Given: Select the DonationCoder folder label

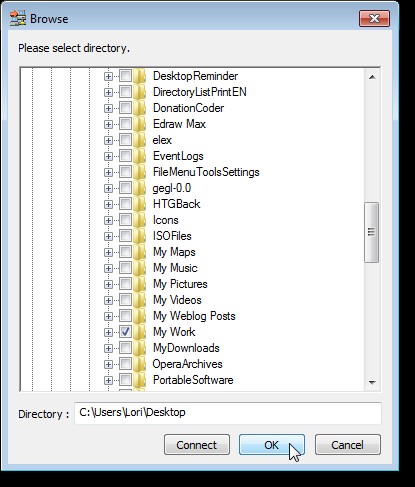Looking at the screenshot, I should click(188, 108).
